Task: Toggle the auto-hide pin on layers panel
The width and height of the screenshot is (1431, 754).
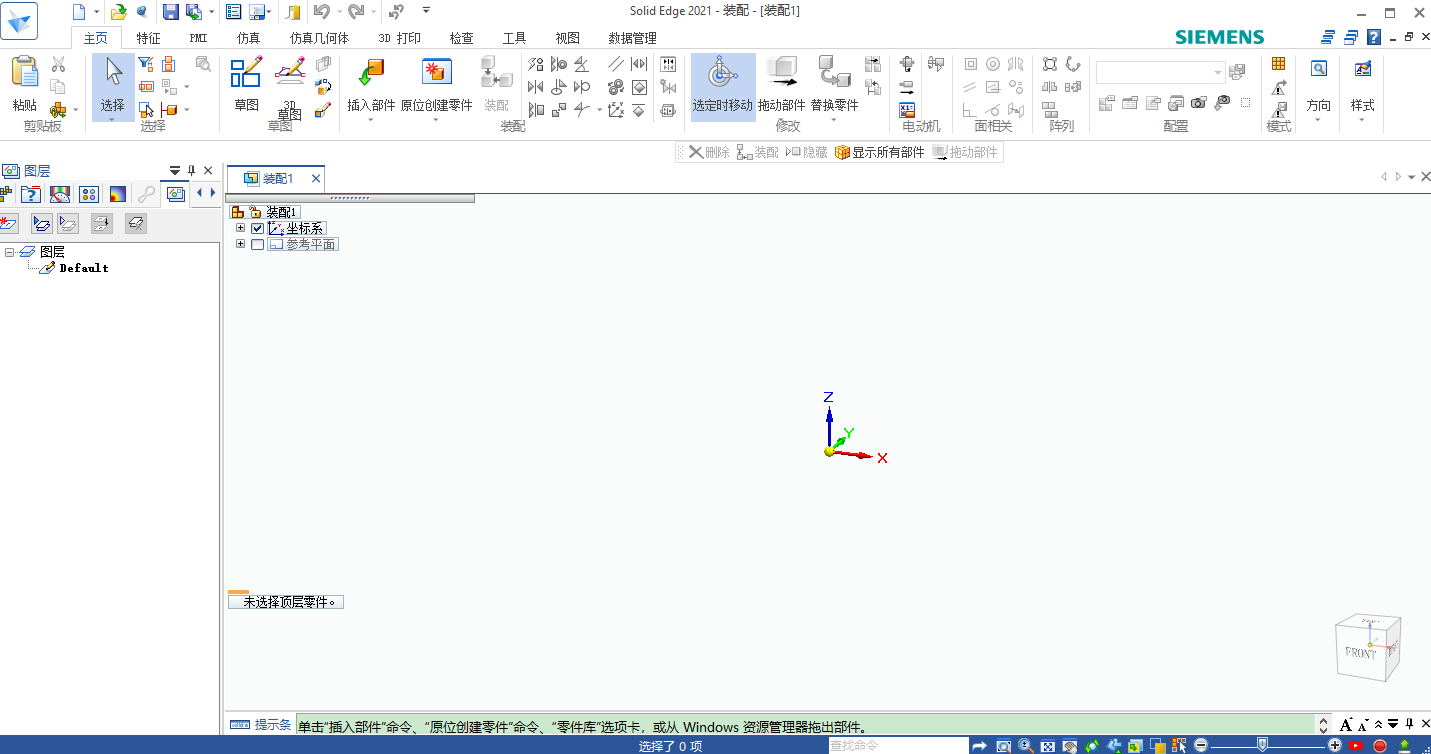Action: point(192,171)
